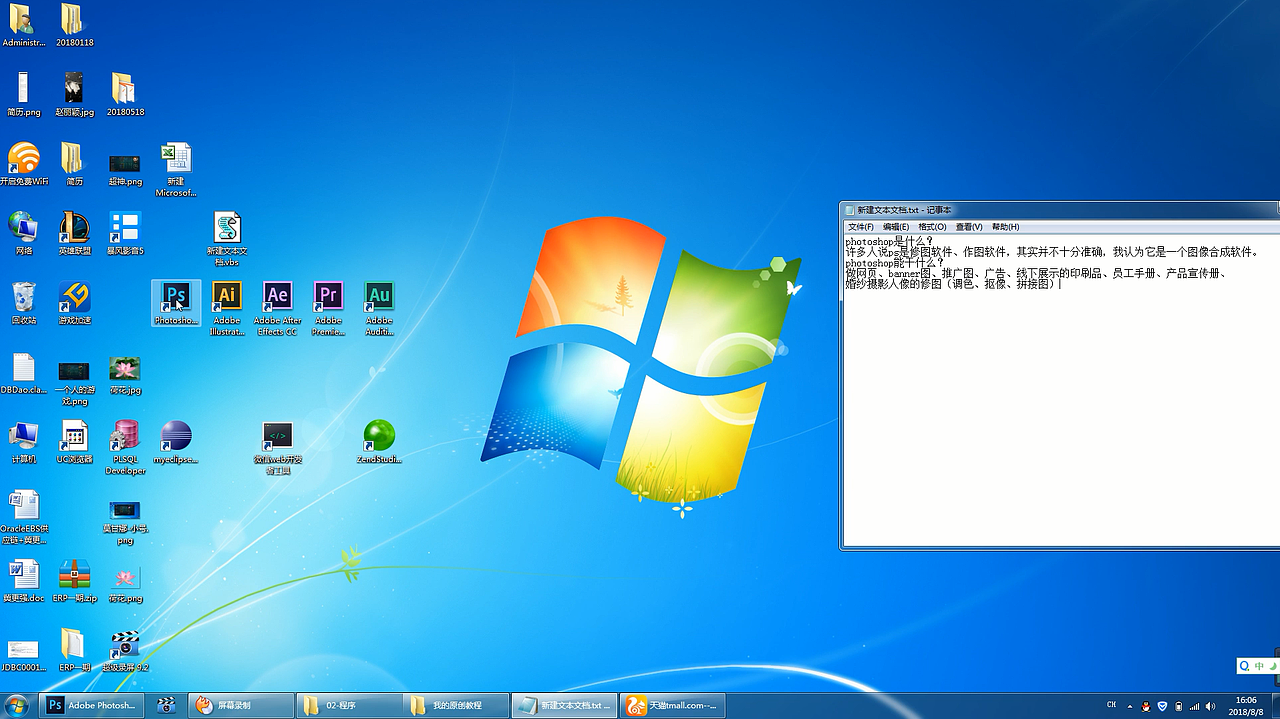The width and height of the screenshot is (1280, 719).
Task: Open the clapperboard recorder taskbar icon
Action: (x=166, y=705)
